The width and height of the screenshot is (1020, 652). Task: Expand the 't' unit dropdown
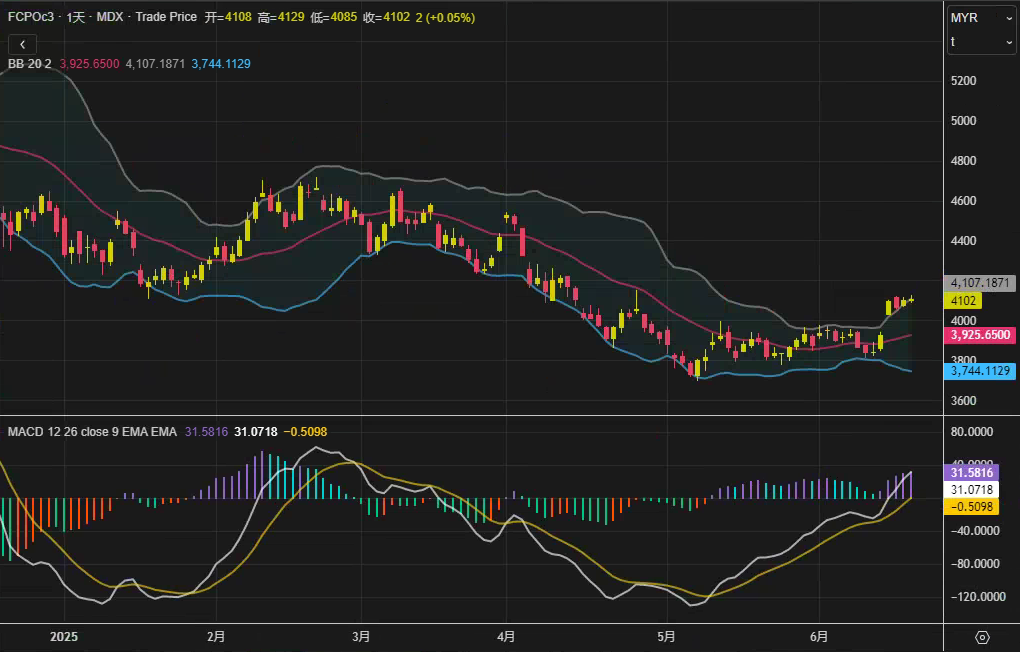pos(981,42)
